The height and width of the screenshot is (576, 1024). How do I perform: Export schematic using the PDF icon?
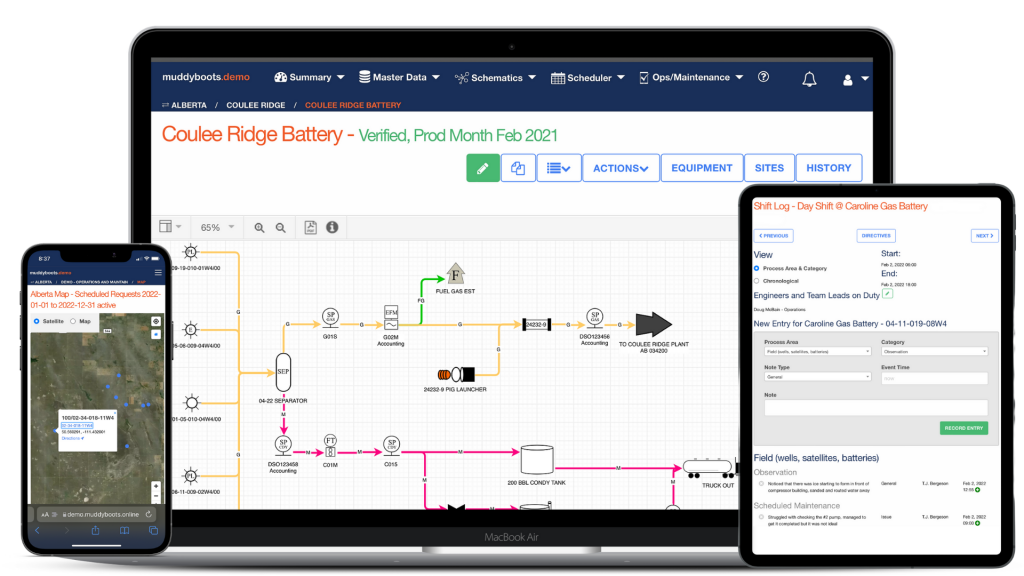310,227
